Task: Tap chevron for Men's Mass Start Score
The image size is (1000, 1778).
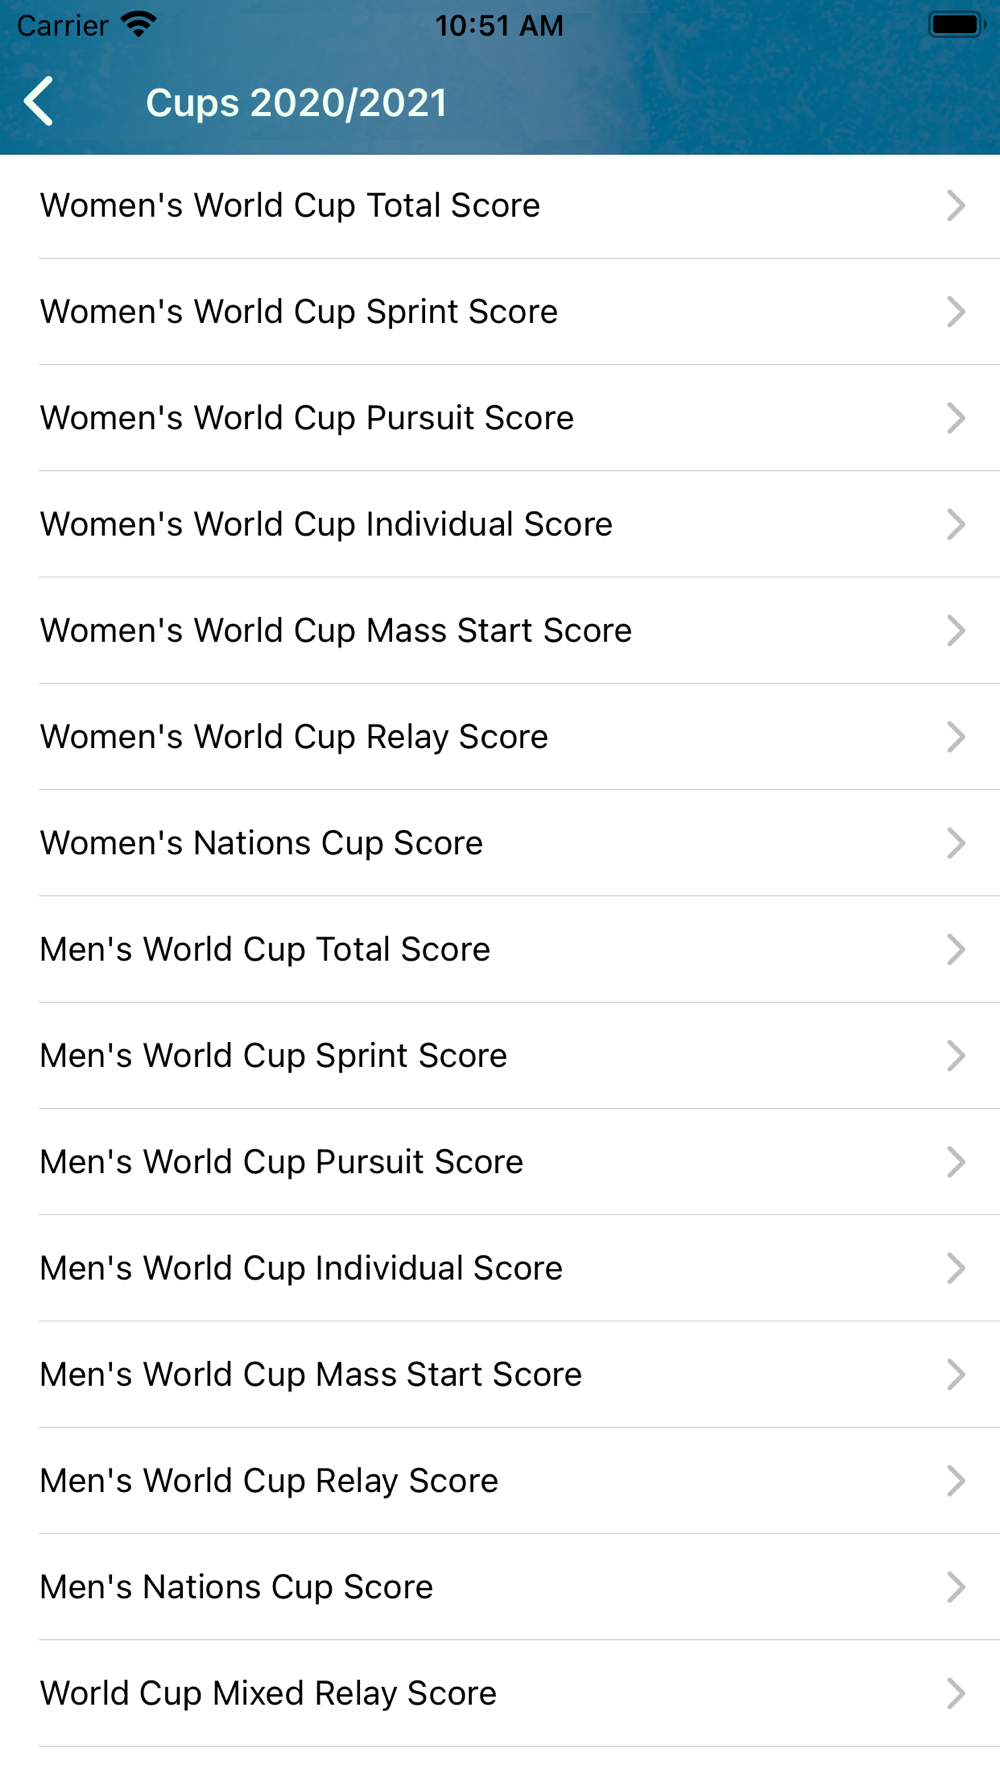Action: pyautogui.click(x=956, y=1374)
